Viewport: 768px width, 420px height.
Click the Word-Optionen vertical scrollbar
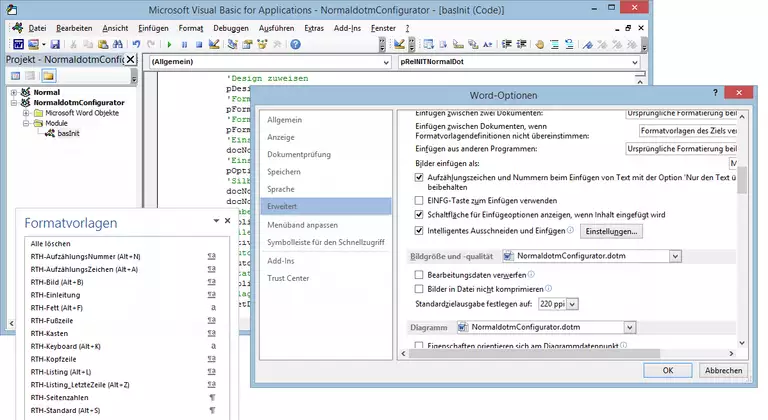(741, 220)
